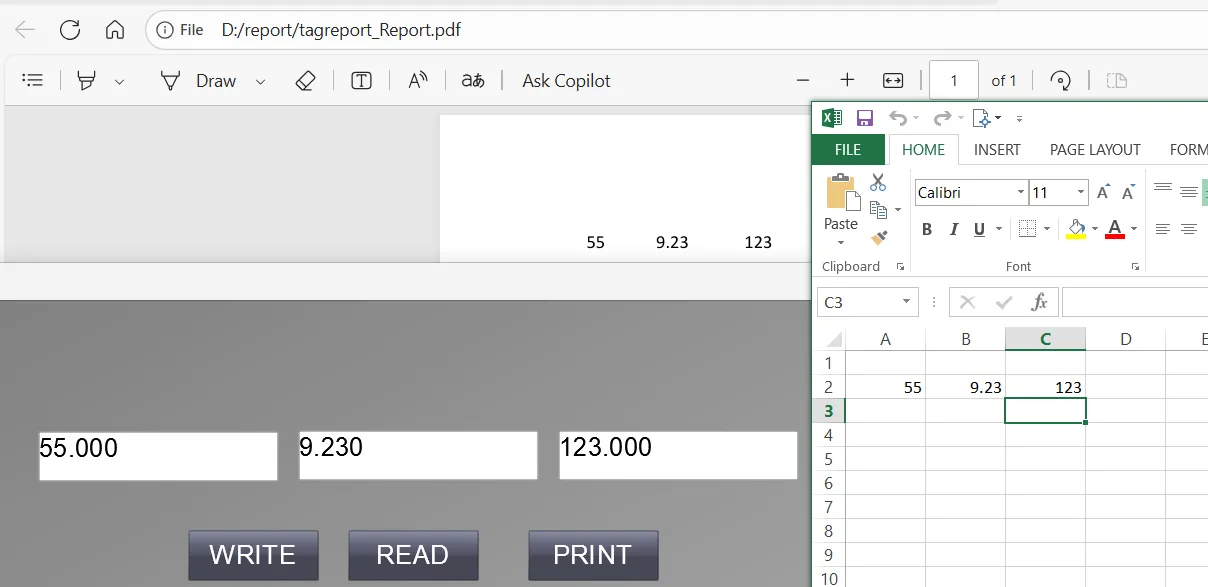
Task: Fit the PDF to width
Action: pos(893,80)
